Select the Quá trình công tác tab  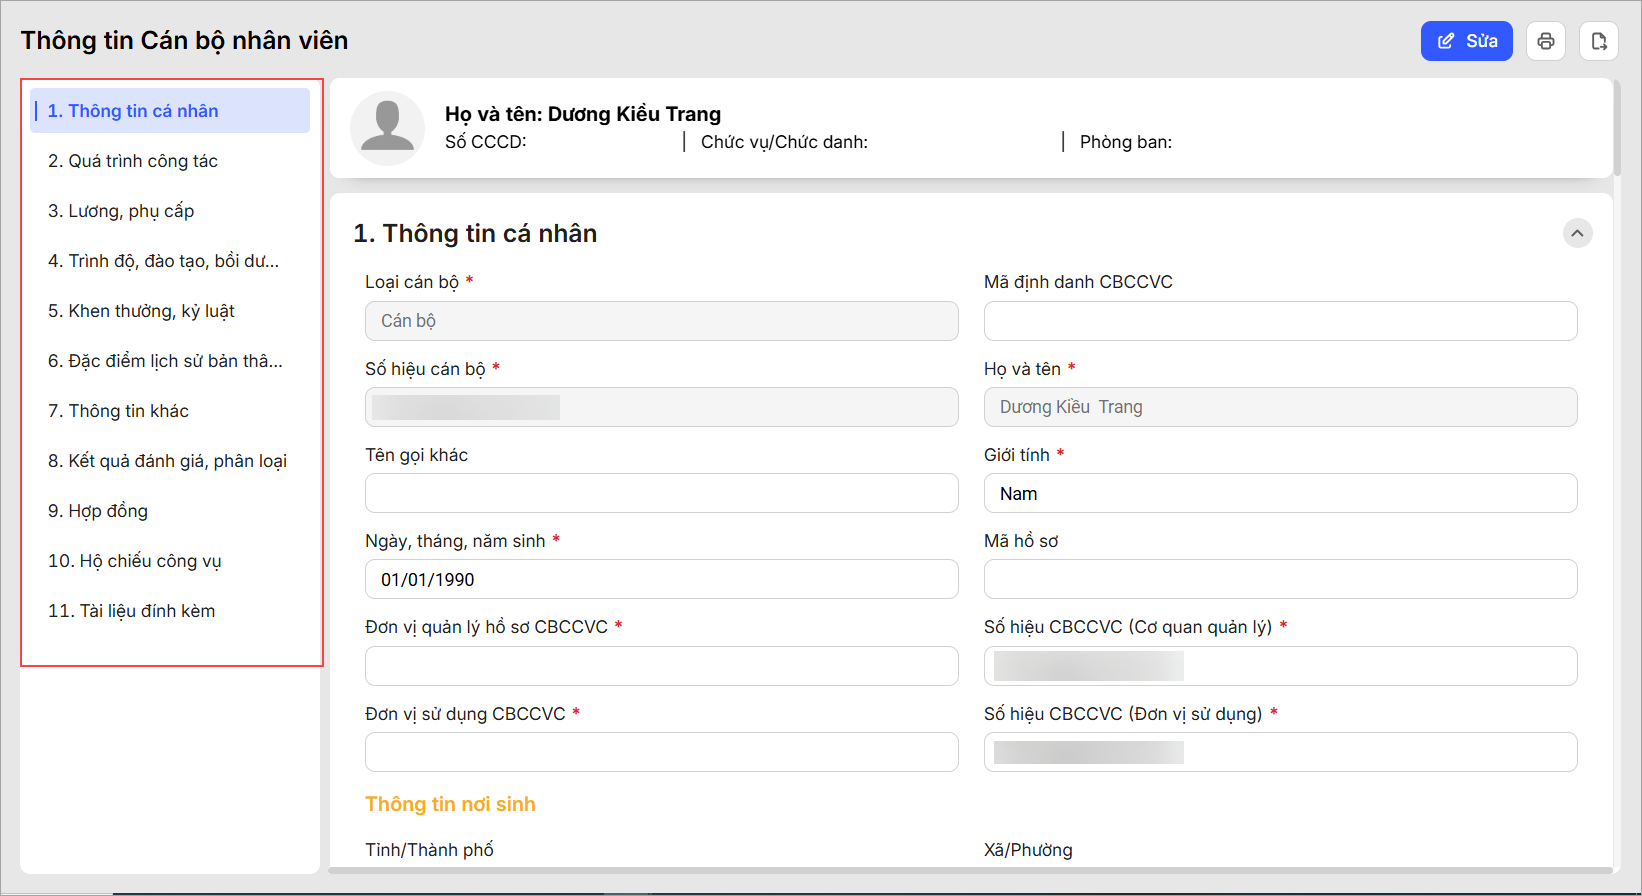click(x=133, y=161)
